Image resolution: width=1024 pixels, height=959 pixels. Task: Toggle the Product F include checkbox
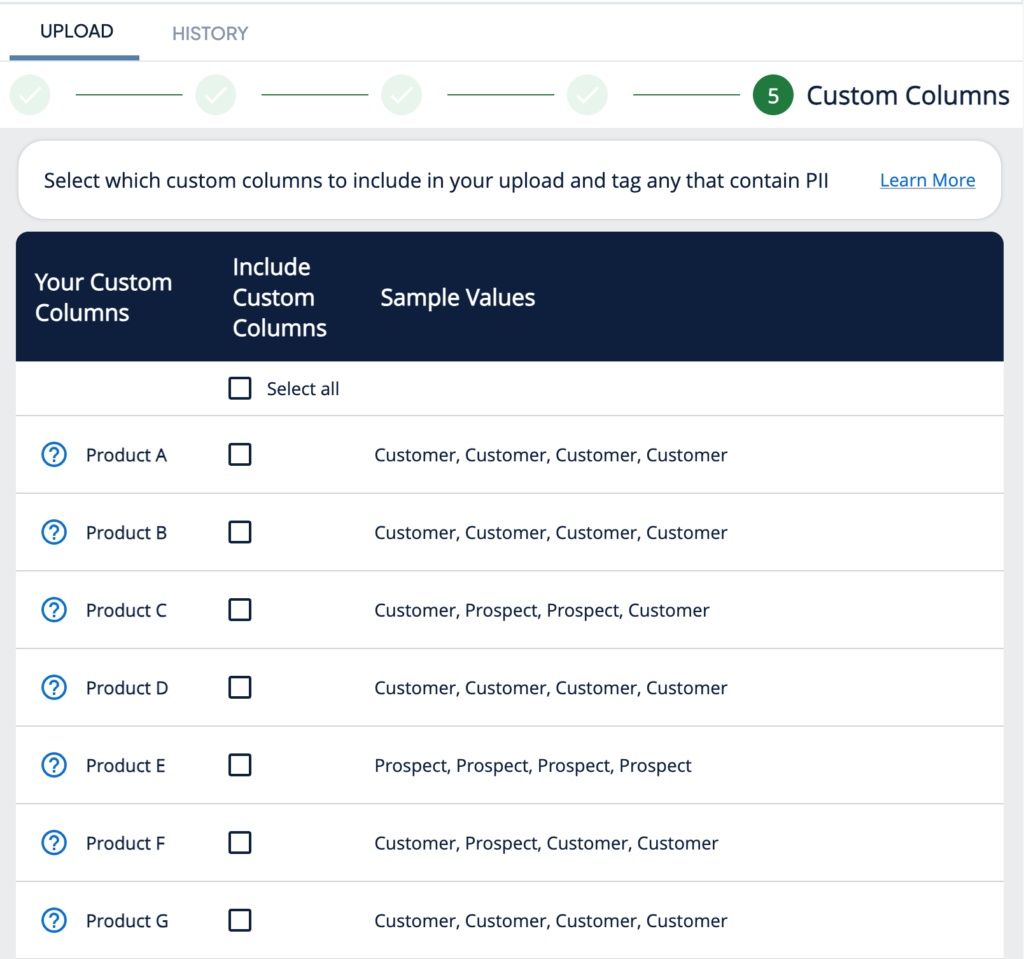pyautogui.click(x=240, y=843)
